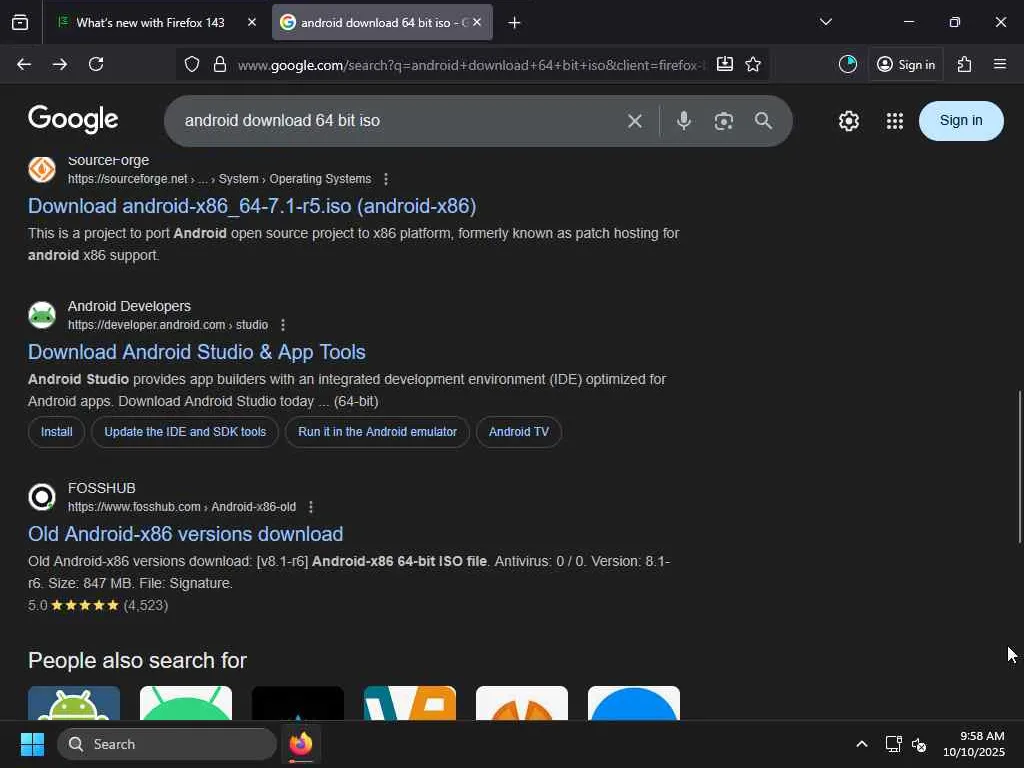This screenshot has width=1024, height=768.
Task: Open the Google apps grid
Action: pyautogui.click(x=895, y=121)
